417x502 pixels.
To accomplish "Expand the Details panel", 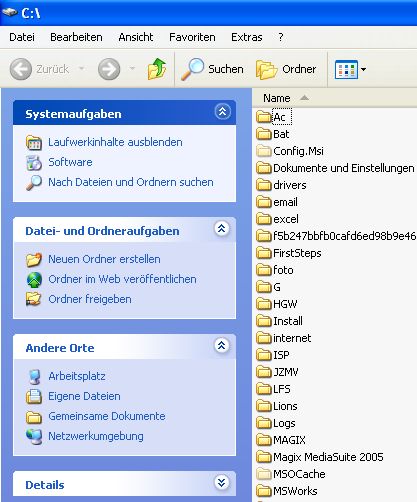I will [222, 482].
